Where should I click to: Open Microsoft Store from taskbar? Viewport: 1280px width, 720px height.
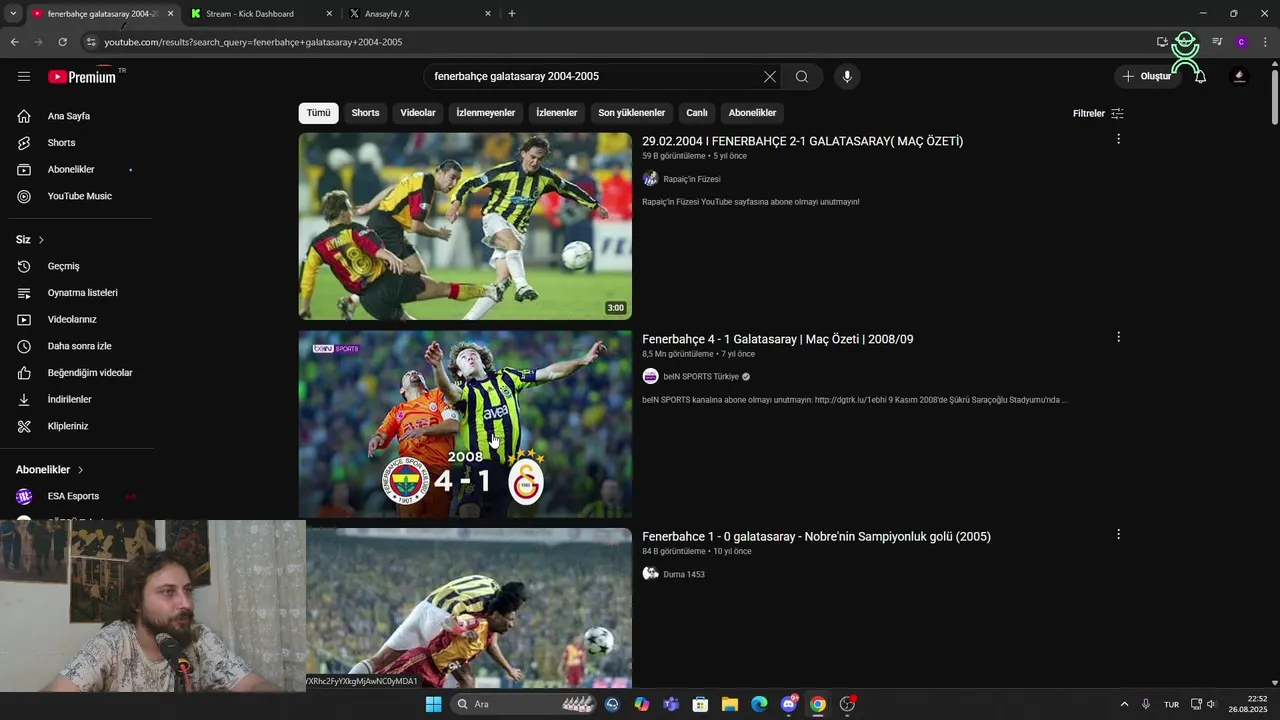coord(701,704)
